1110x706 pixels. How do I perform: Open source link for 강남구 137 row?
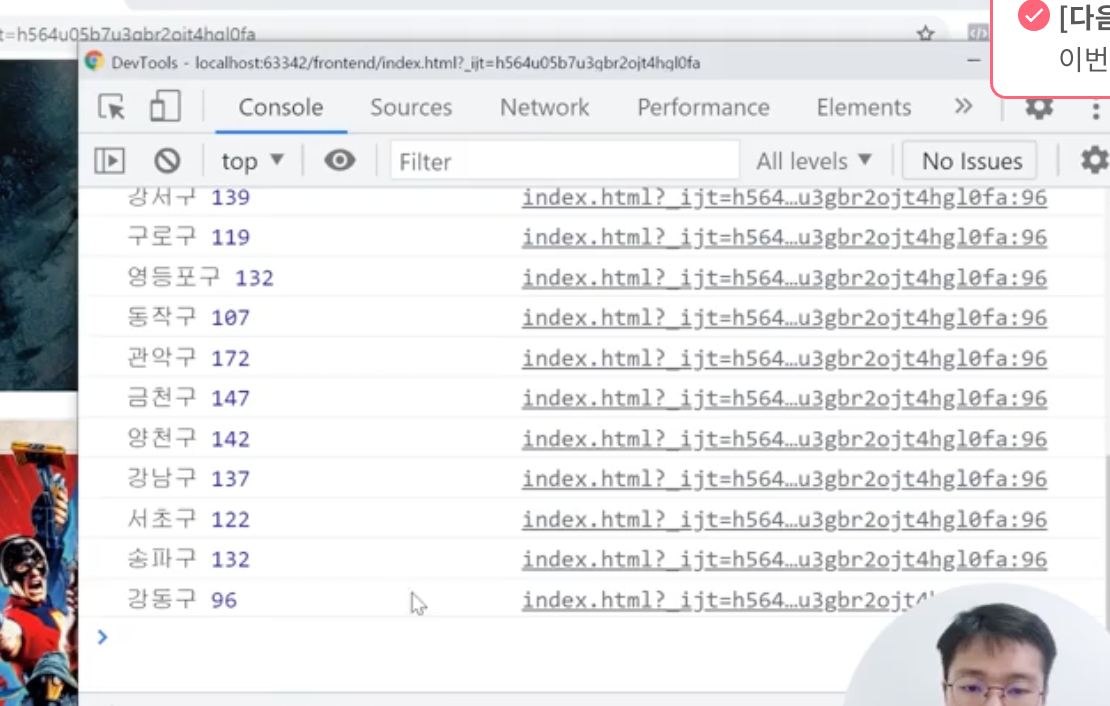tap(784, 479)
